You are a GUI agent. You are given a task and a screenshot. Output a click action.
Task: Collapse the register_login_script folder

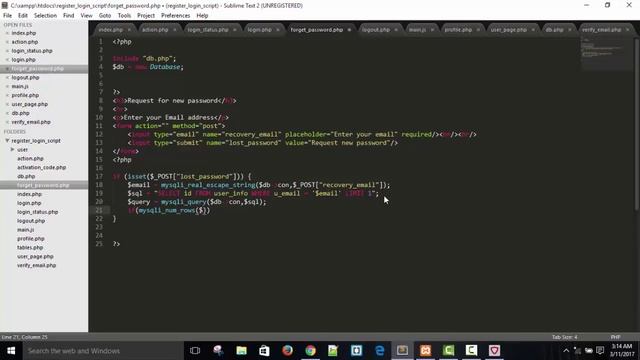point(7,140)
